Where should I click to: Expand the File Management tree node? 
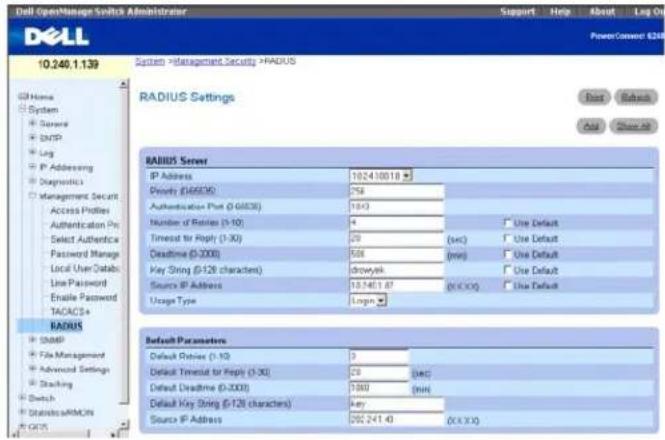(x=33, y=354)
